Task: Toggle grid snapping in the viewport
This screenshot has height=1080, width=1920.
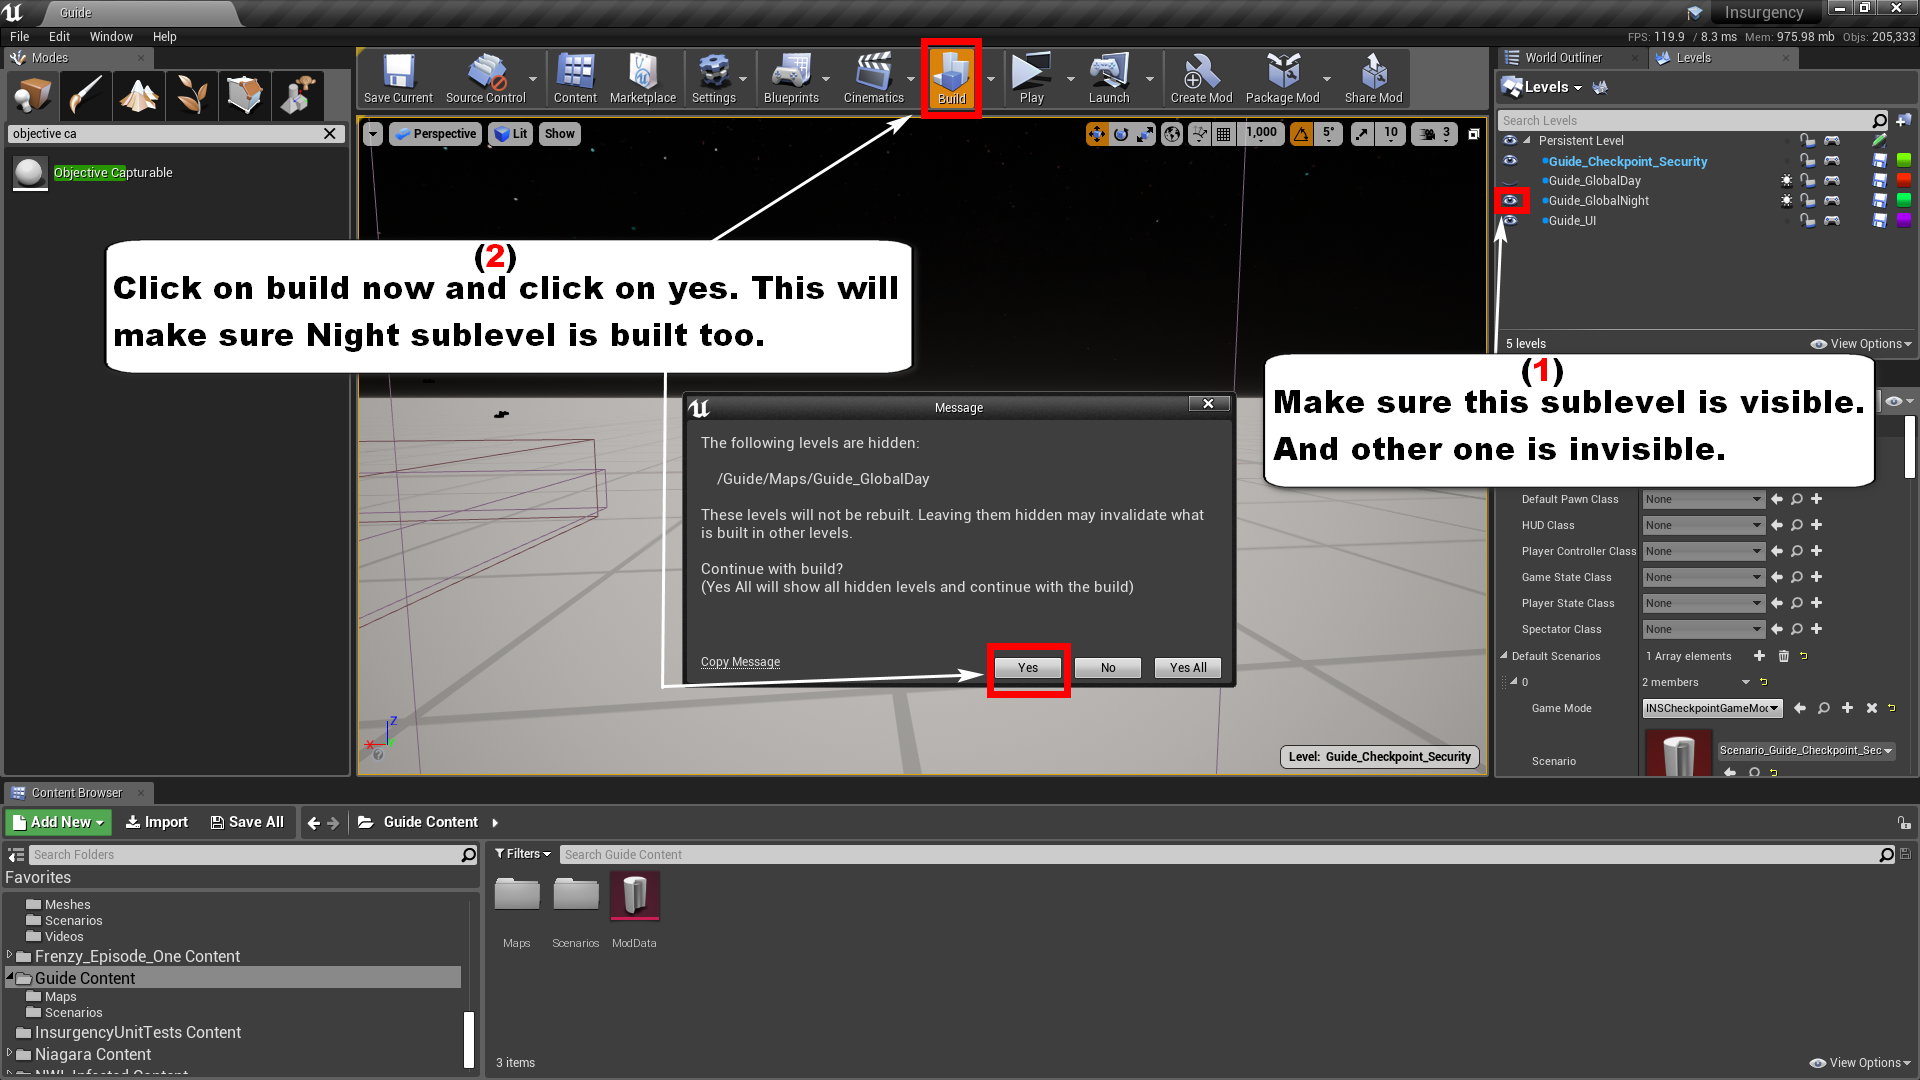Action: pos(1223,134)
